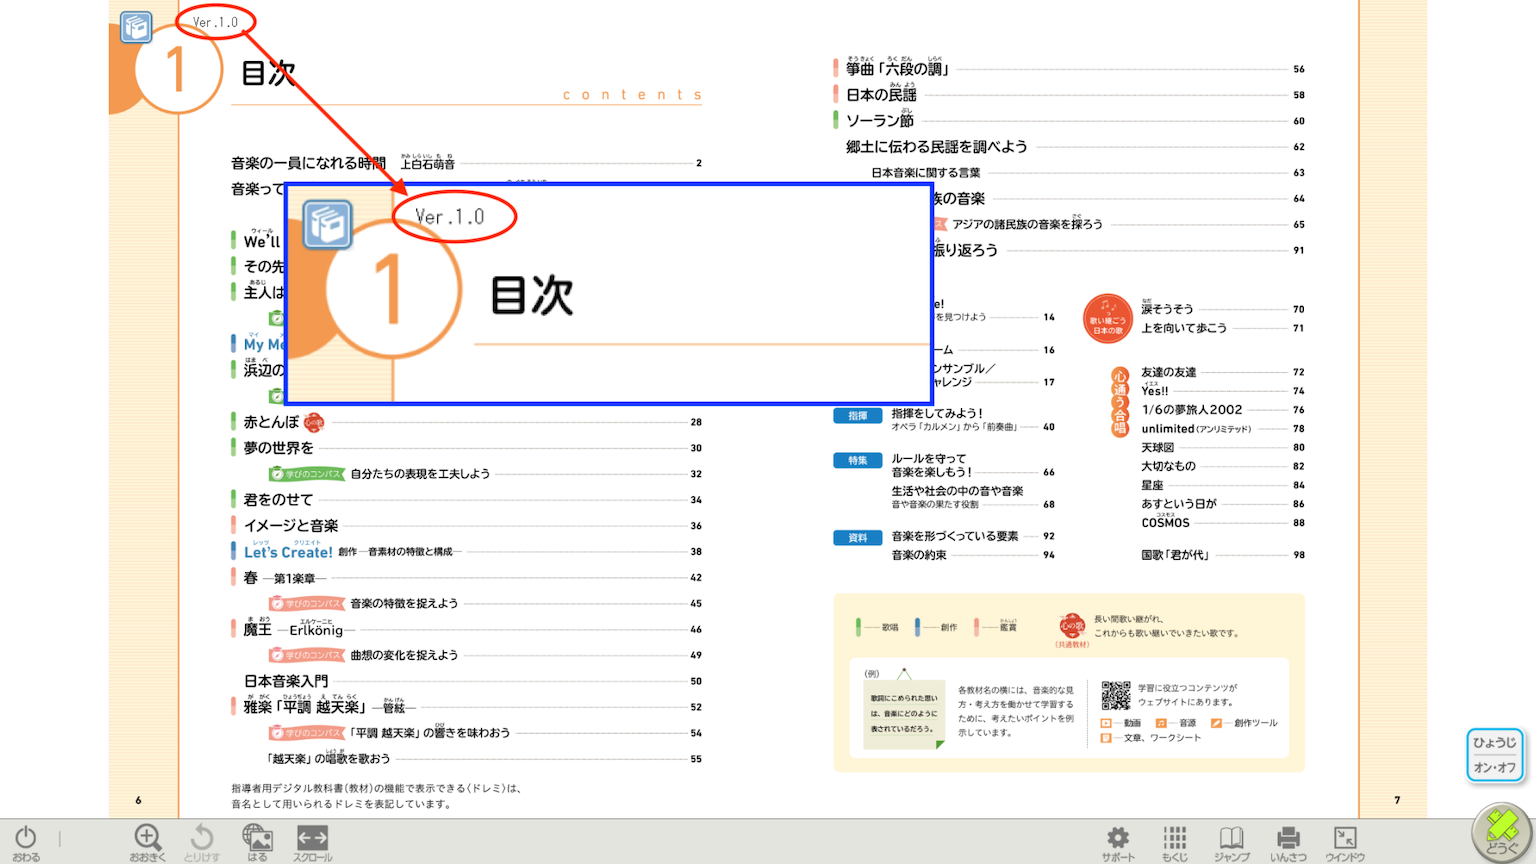Activate the スクロール scroll mode icon
The image size is (1536, 864).
[x=312, y=841]
